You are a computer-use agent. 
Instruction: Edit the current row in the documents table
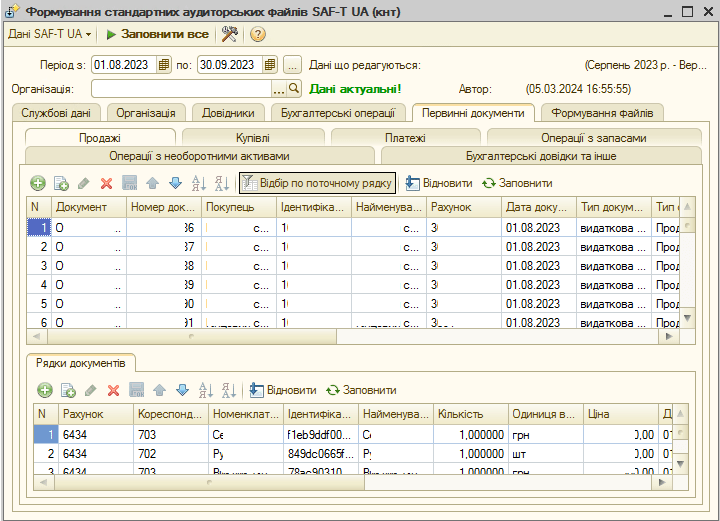[84, 183]
